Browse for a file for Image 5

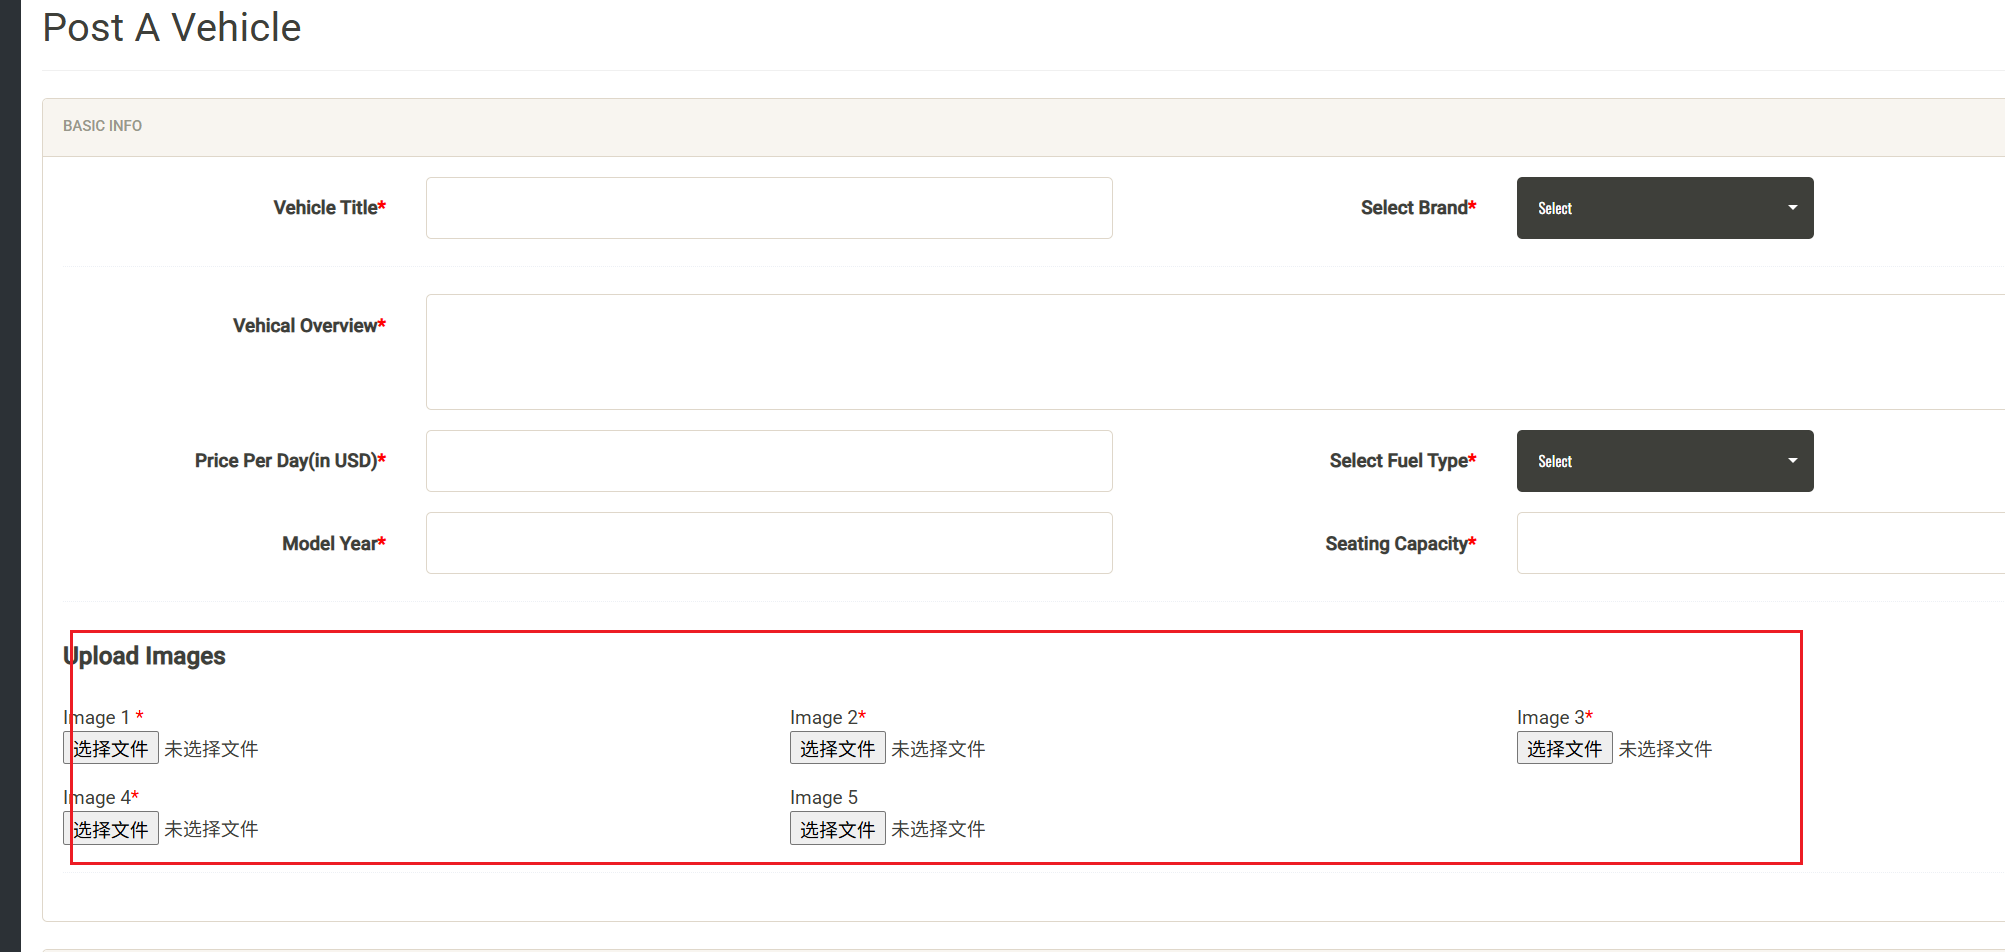click(837, 829)
